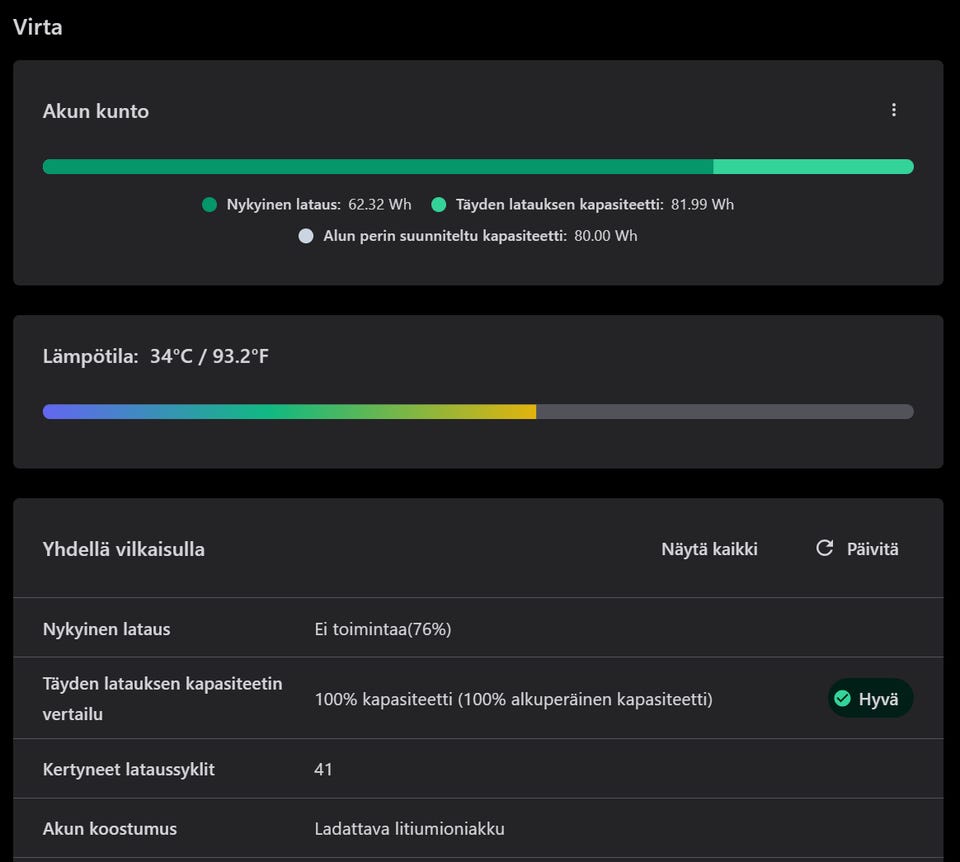
Task: Click the light green end of battery bar
Action: coord(812,167)
